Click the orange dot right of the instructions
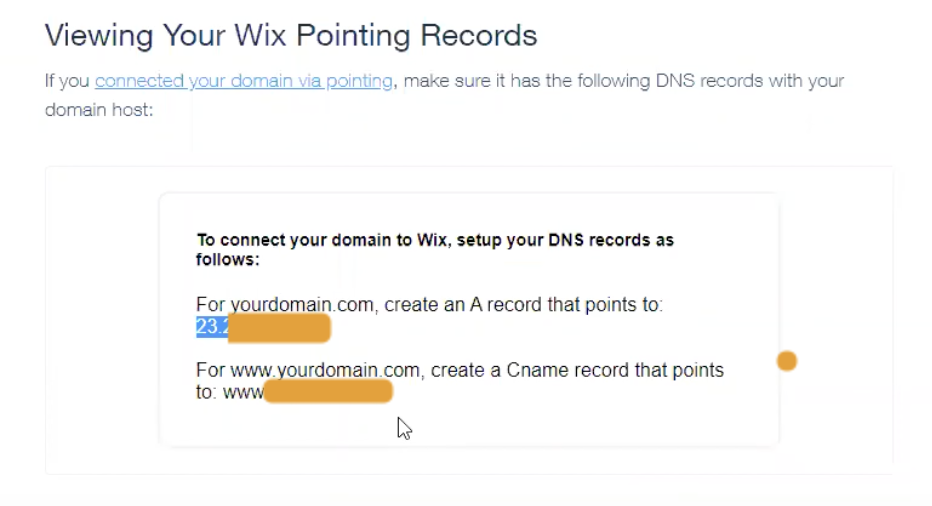Screen dimensions: 932x506 (x=787, y=361)
